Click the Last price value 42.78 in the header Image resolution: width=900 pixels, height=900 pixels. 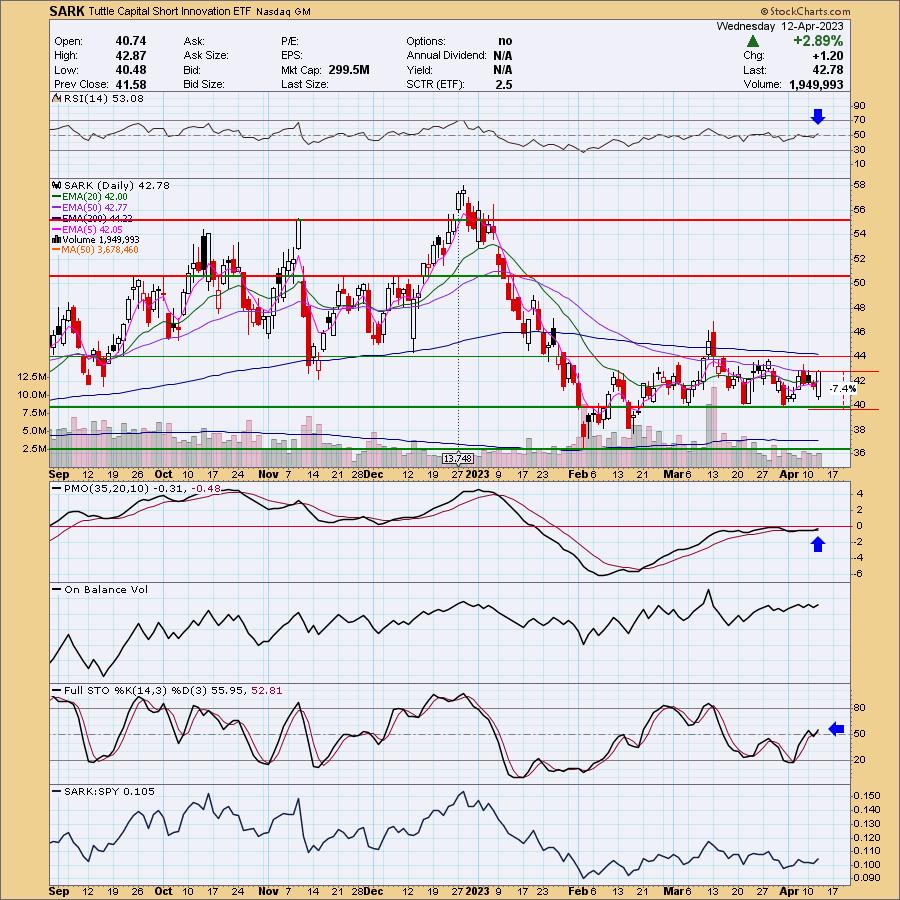(x=828, y=70)
